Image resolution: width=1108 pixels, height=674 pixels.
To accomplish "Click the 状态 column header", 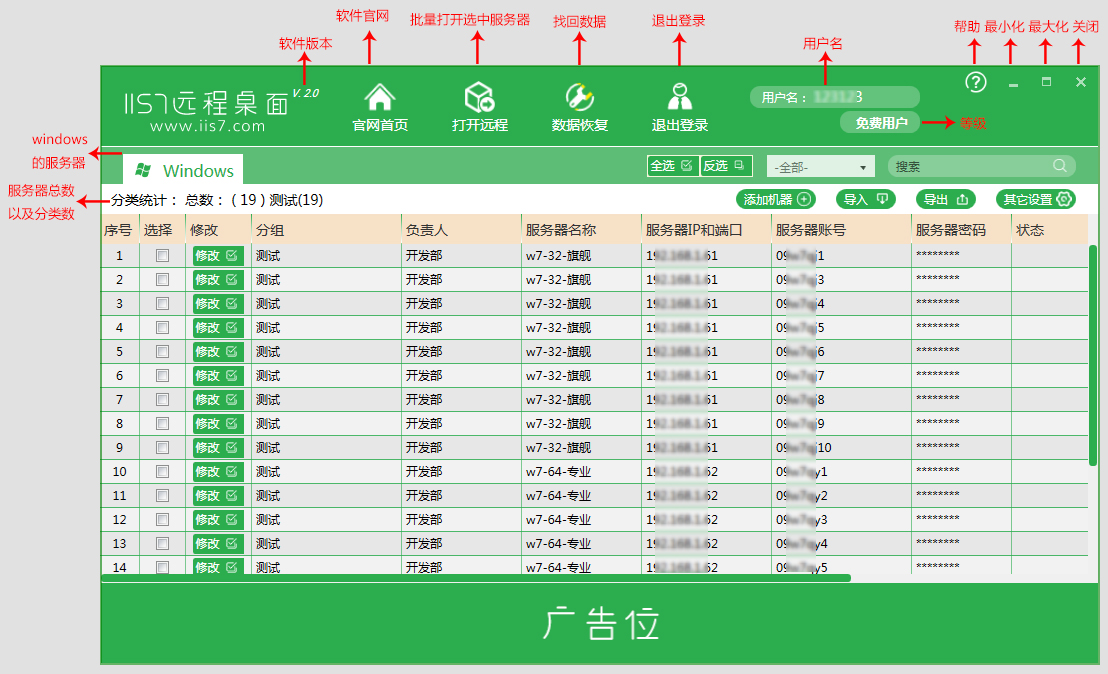I will [x=1049, y=230].
